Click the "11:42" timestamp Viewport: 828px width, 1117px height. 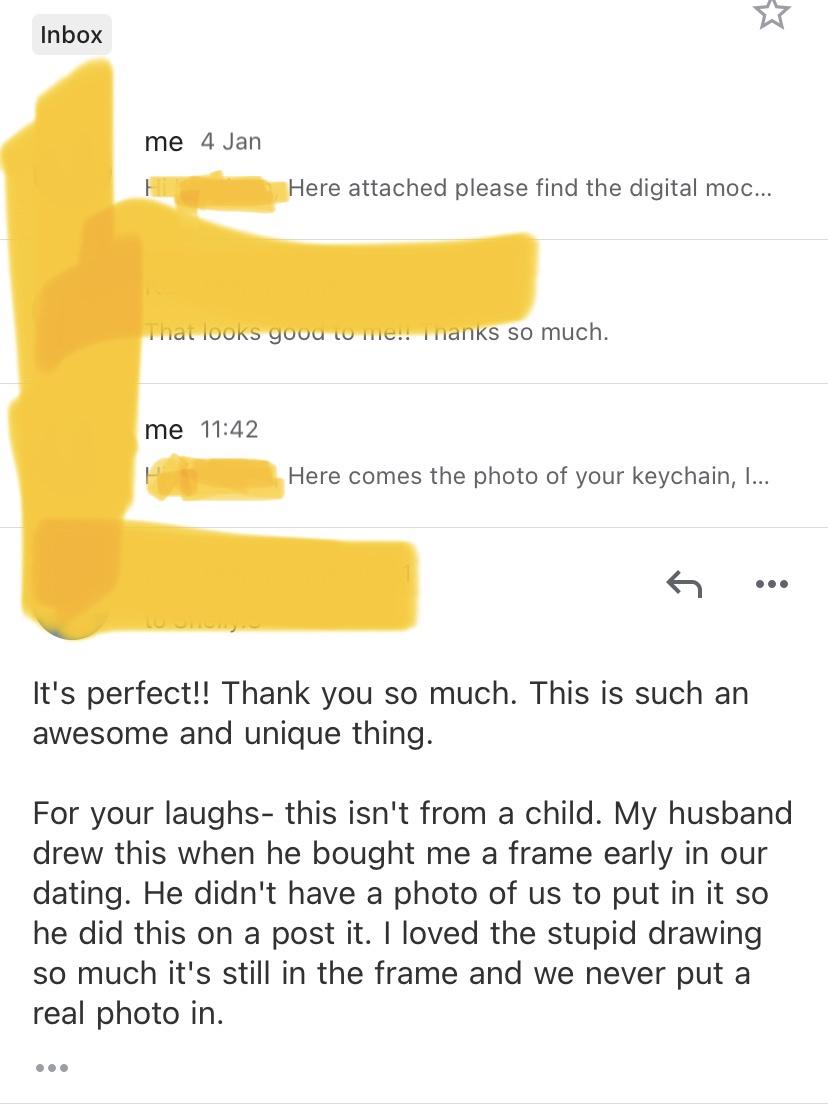coord(229,430)
